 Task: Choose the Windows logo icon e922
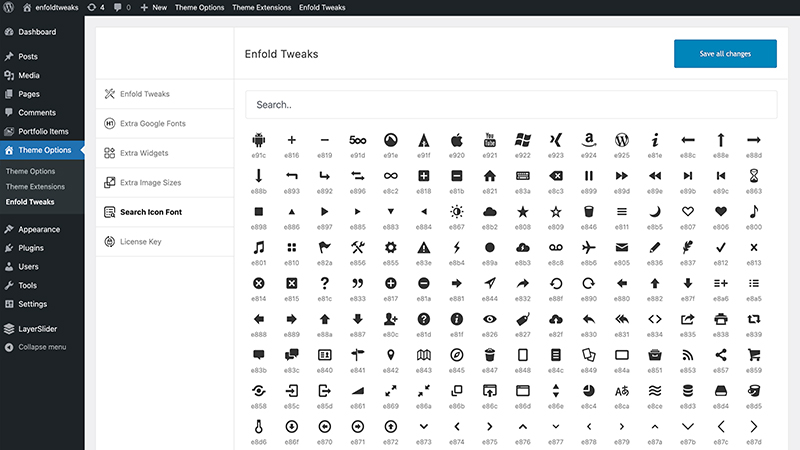522,140
